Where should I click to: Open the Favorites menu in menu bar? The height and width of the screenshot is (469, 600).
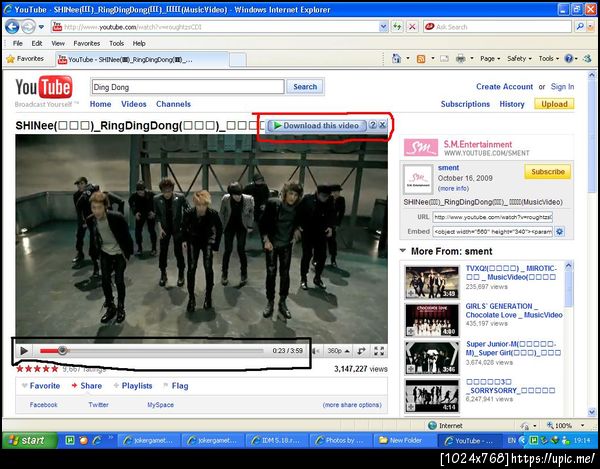[86, 43]
